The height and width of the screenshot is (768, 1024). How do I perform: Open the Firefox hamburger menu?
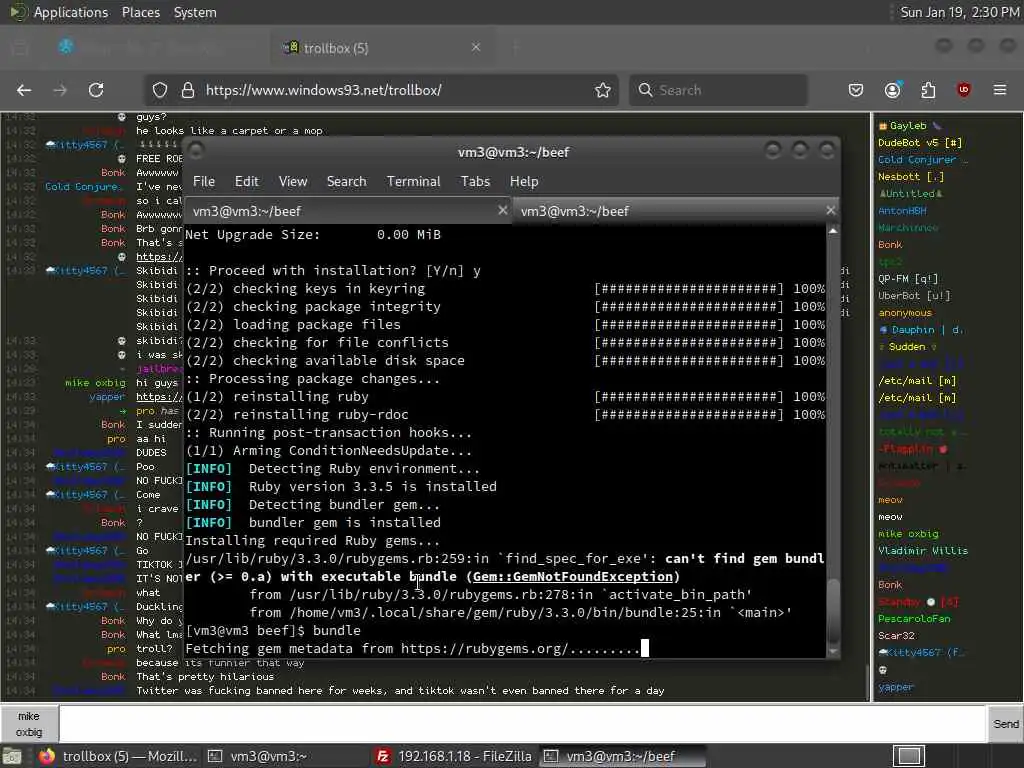point(1000,90)
